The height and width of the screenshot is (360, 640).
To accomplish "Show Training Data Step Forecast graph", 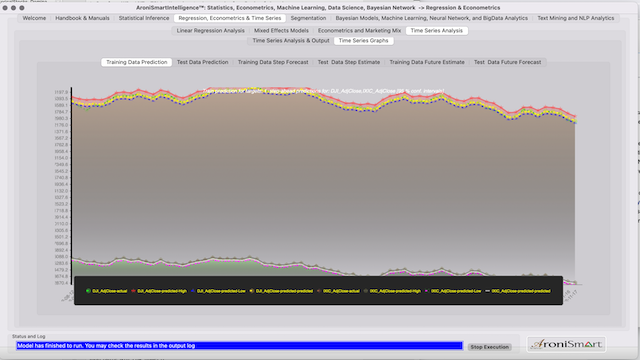I will point(273,62).
